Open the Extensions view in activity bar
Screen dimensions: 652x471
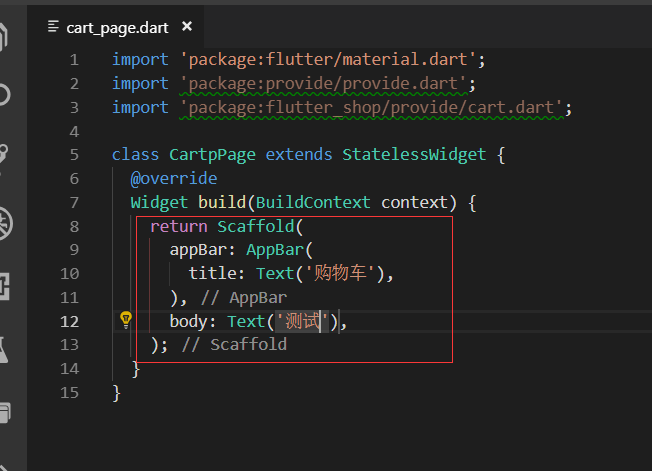[5, 286]
